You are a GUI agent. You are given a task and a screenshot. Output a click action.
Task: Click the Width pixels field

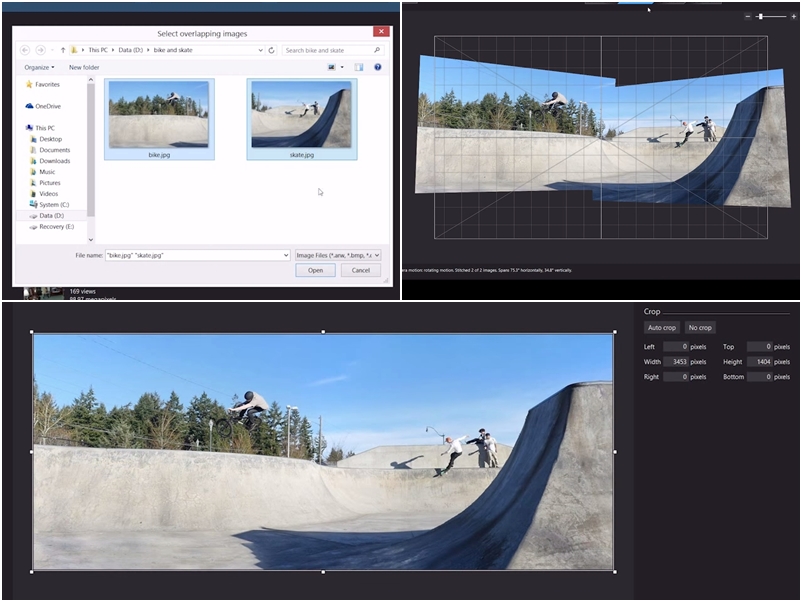(x=676, y=362)
